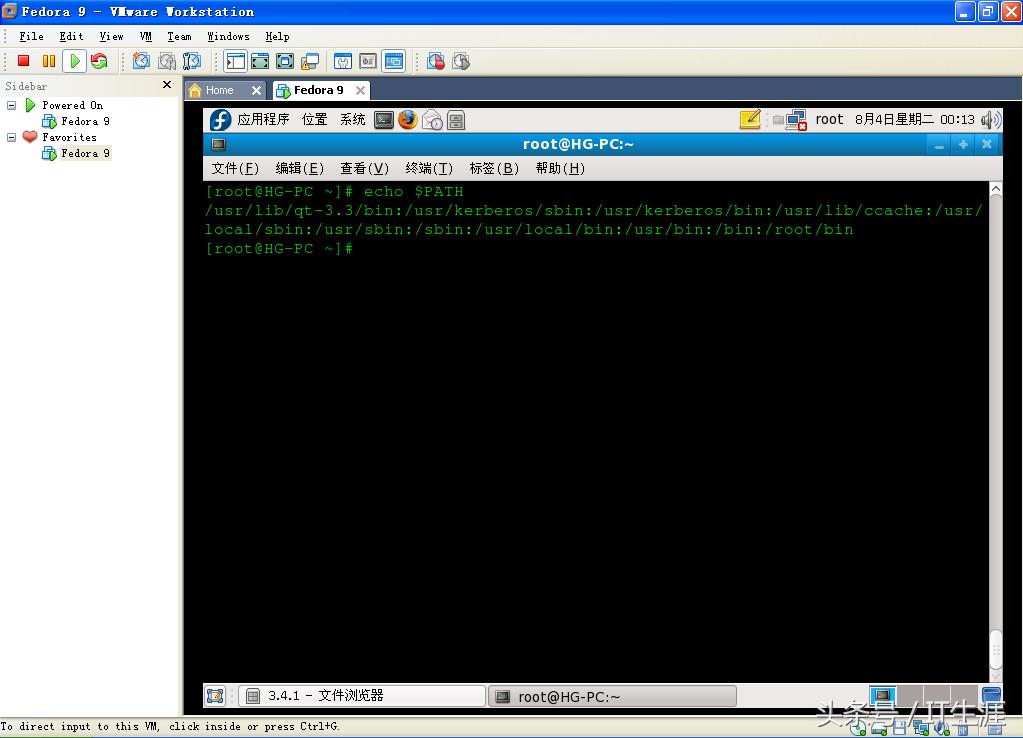Viewport: 1023px width, 738px height.
Task: Click the show desktop button in Fedora taskbar
Action: 215,694
